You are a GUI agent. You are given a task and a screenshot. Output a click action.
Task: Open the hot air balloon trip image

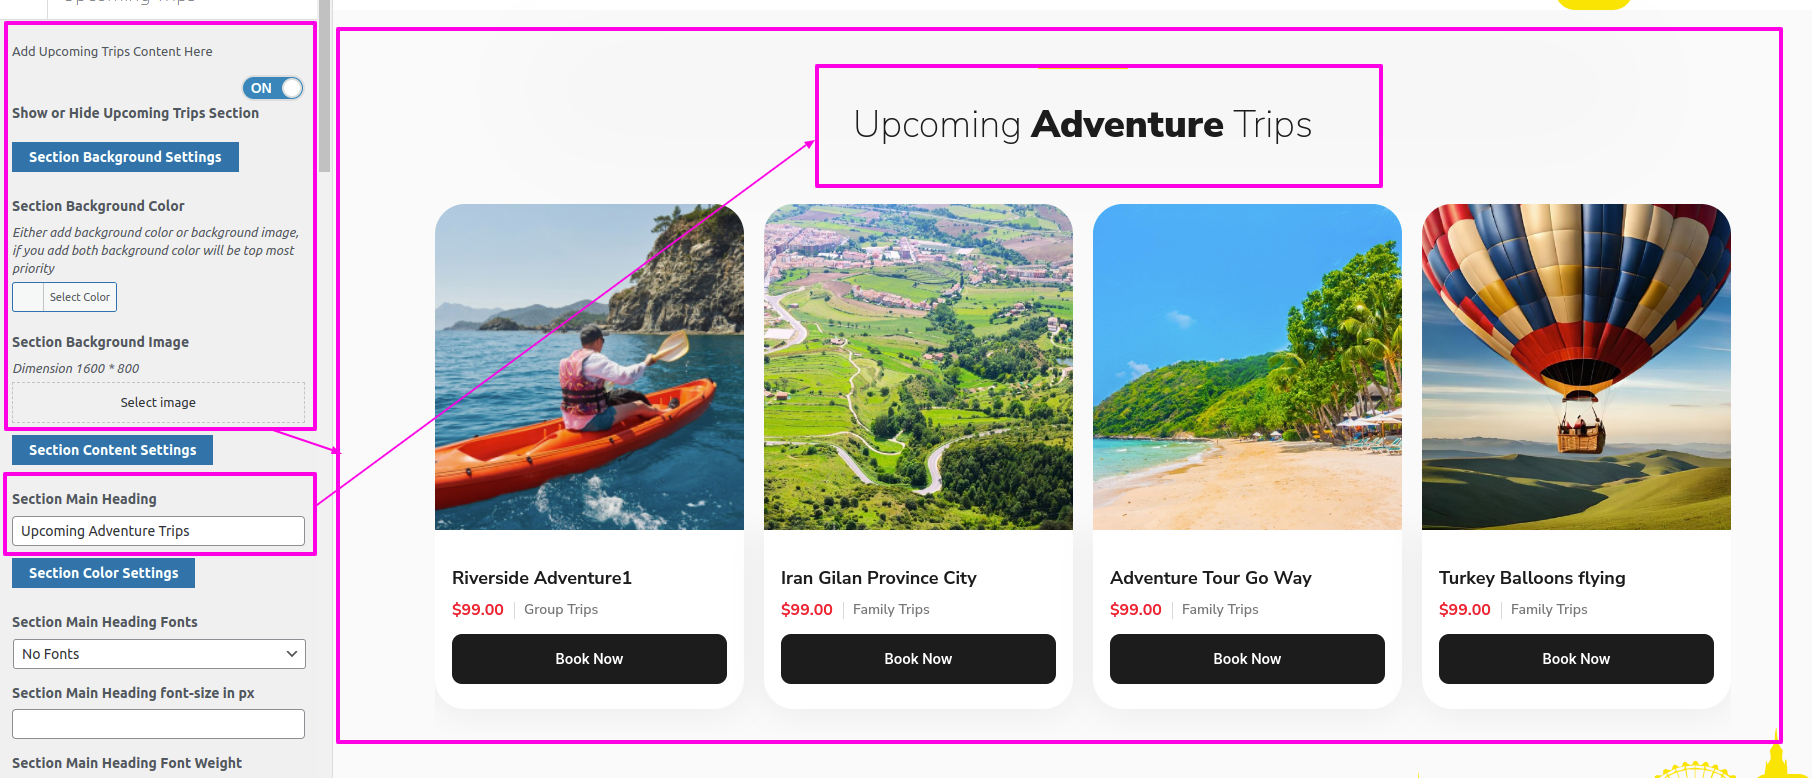click(x=1576, y=367)
